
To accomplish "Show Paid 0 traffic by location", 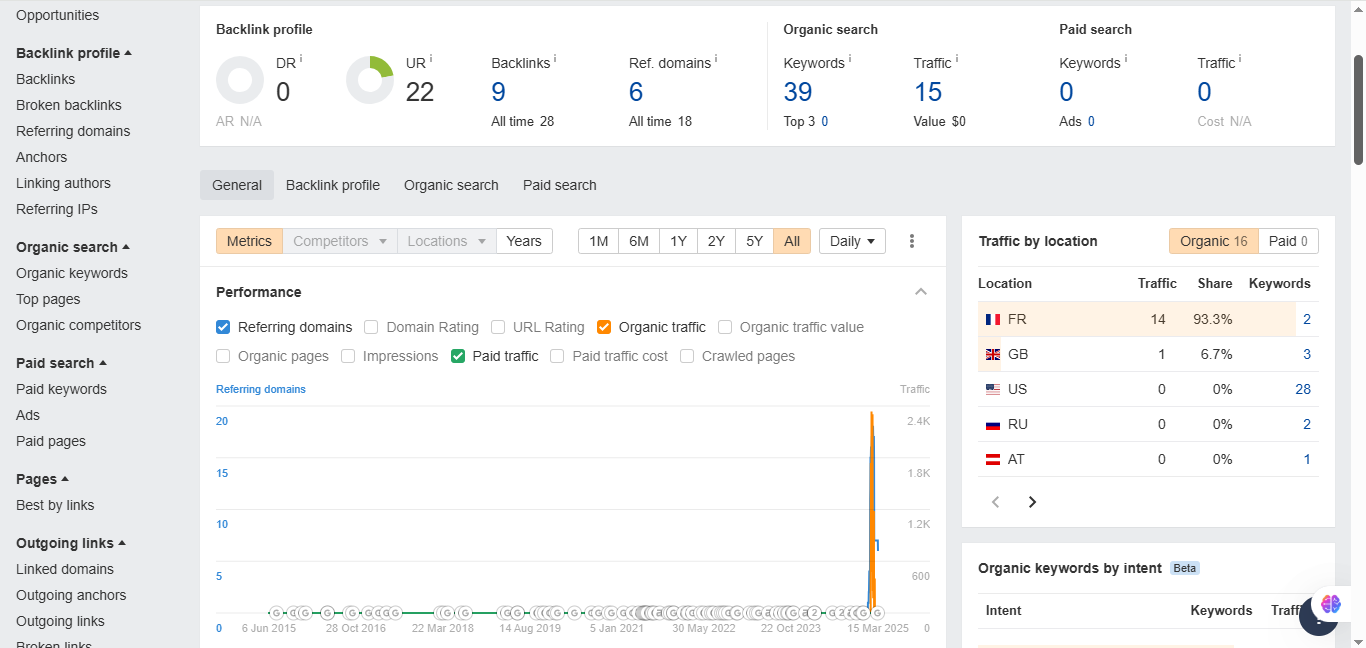I will coord(1288,241).
